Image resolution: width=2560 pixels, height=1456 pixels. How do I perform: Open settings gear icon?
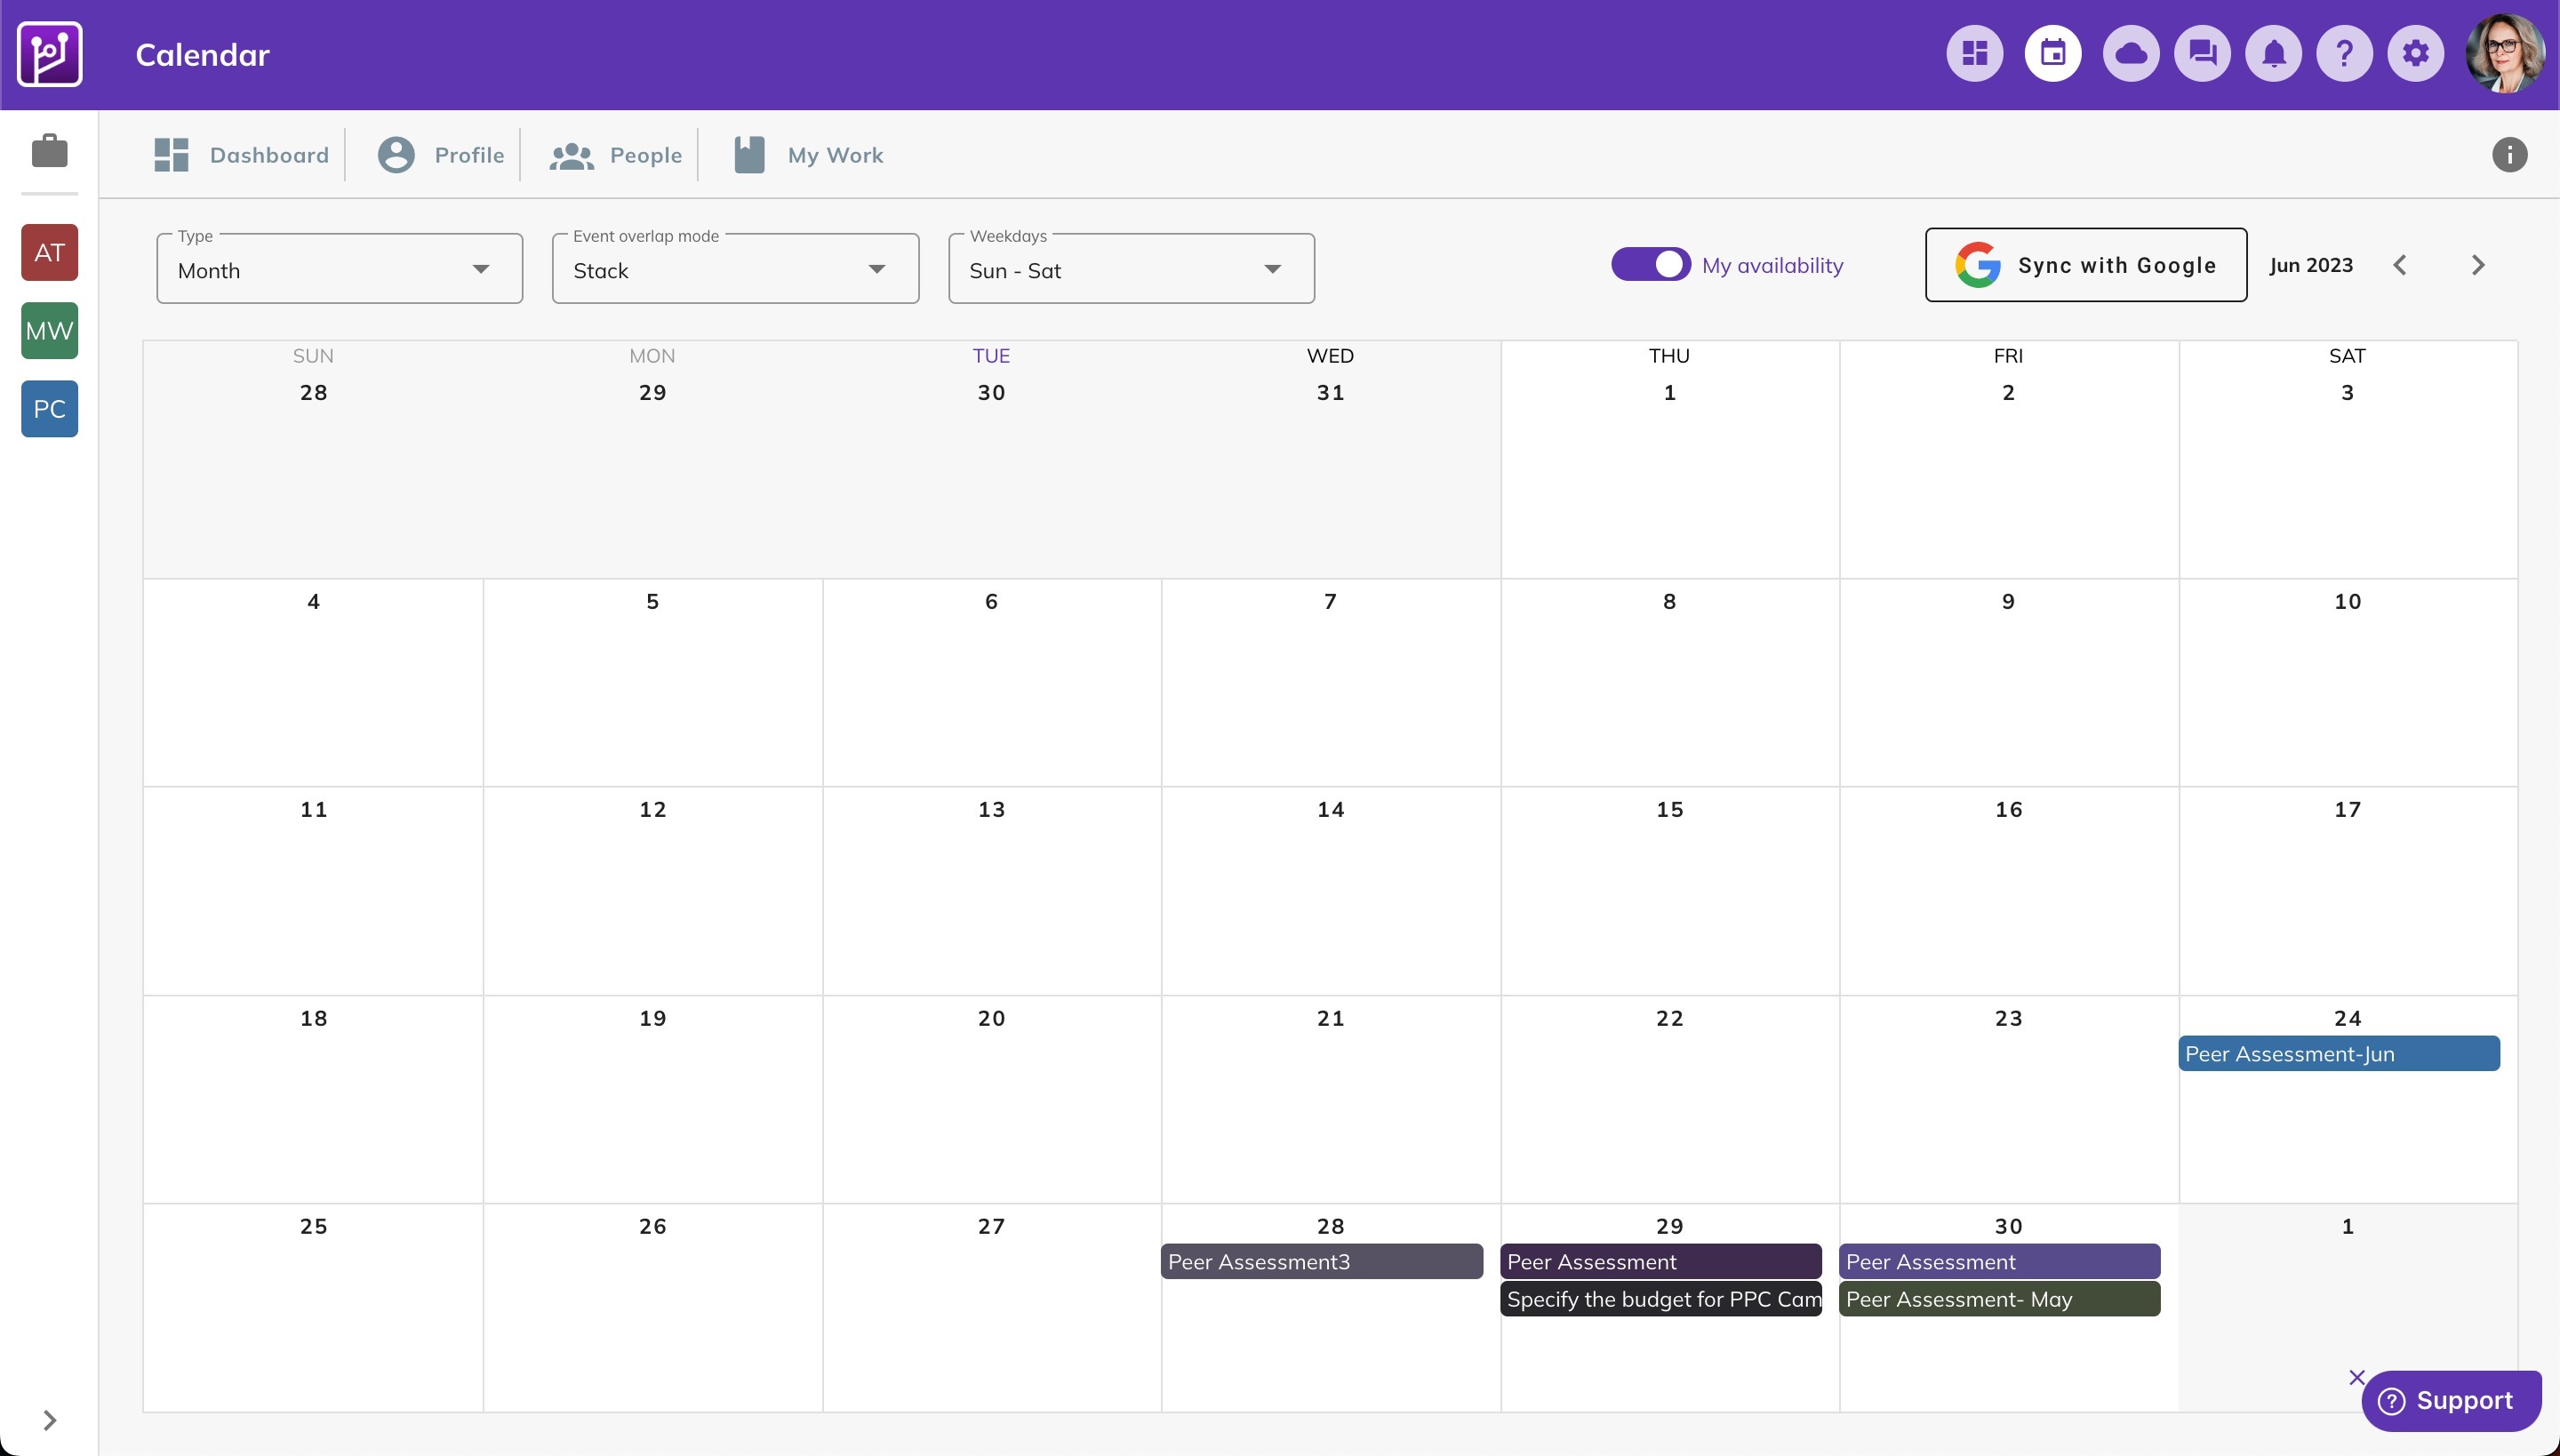pyautogui.click(x=2415, y=54)
